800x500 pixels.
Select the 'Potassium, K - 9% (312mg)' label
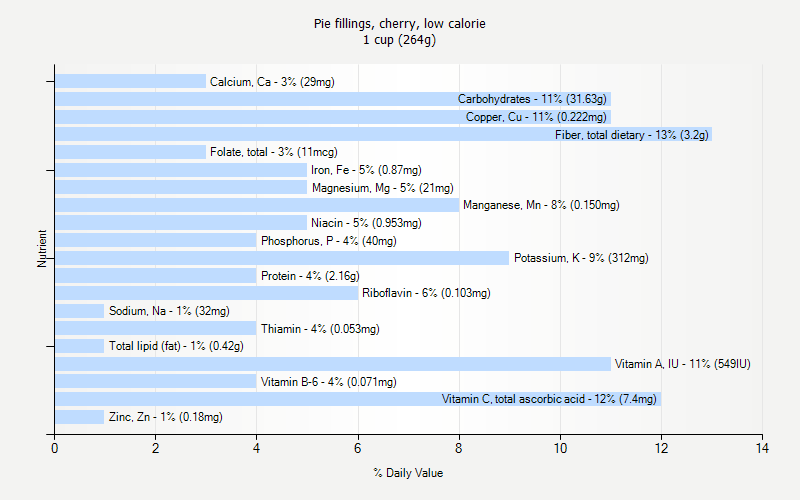click(x=581, y=258)
